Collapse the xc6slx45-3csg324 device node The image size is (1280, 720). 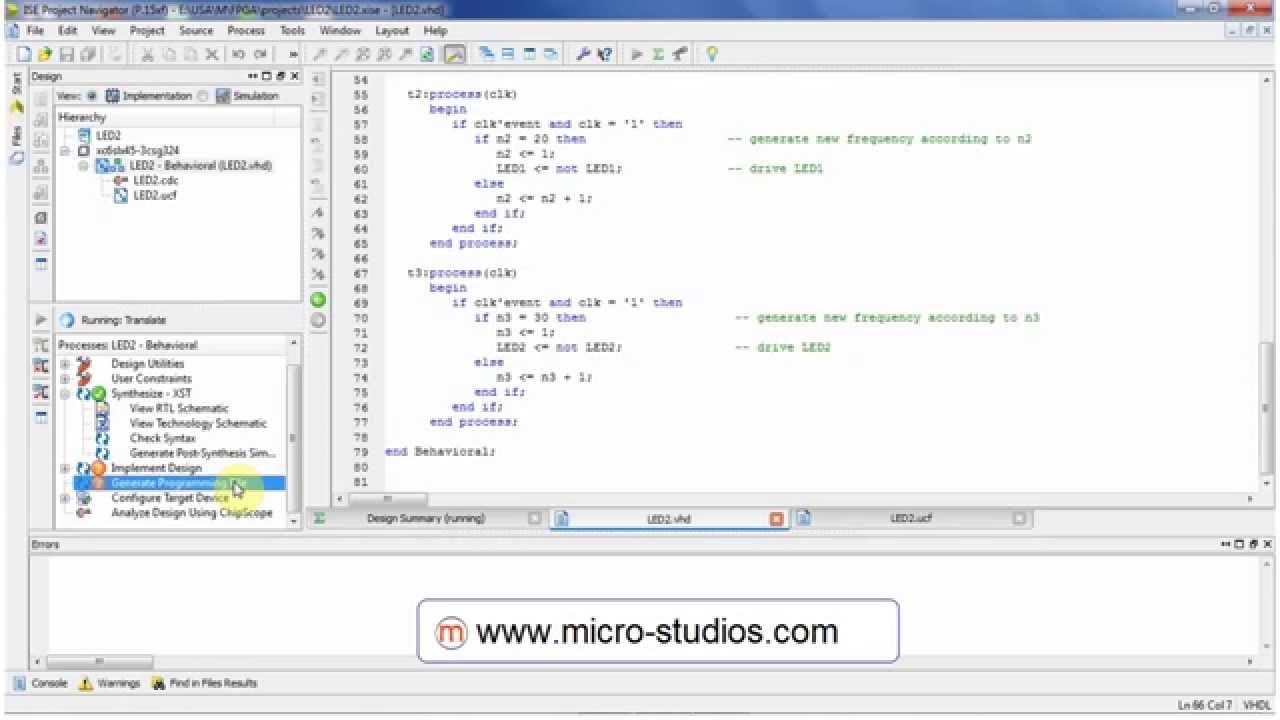pyautogui.click(x=66, y=151)
